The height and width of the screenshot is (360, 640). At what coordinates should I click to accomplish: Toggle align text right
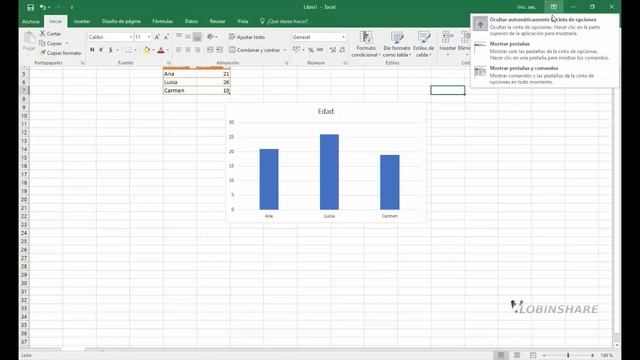click(x=198, y=50)
